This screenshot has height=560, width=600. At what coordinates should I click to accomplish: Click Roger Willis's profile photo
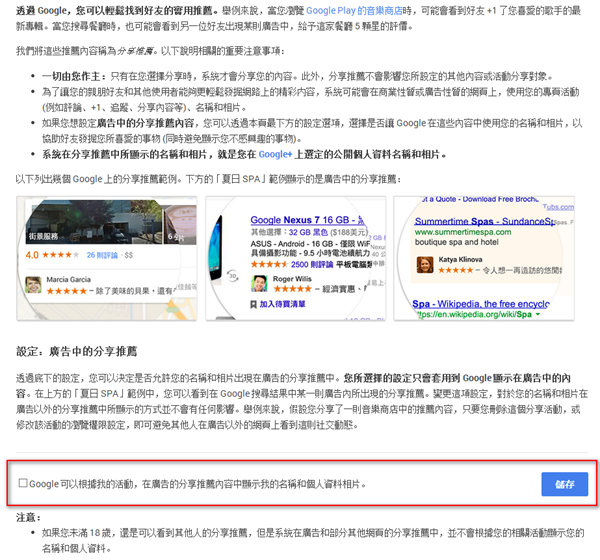(259, 284)
